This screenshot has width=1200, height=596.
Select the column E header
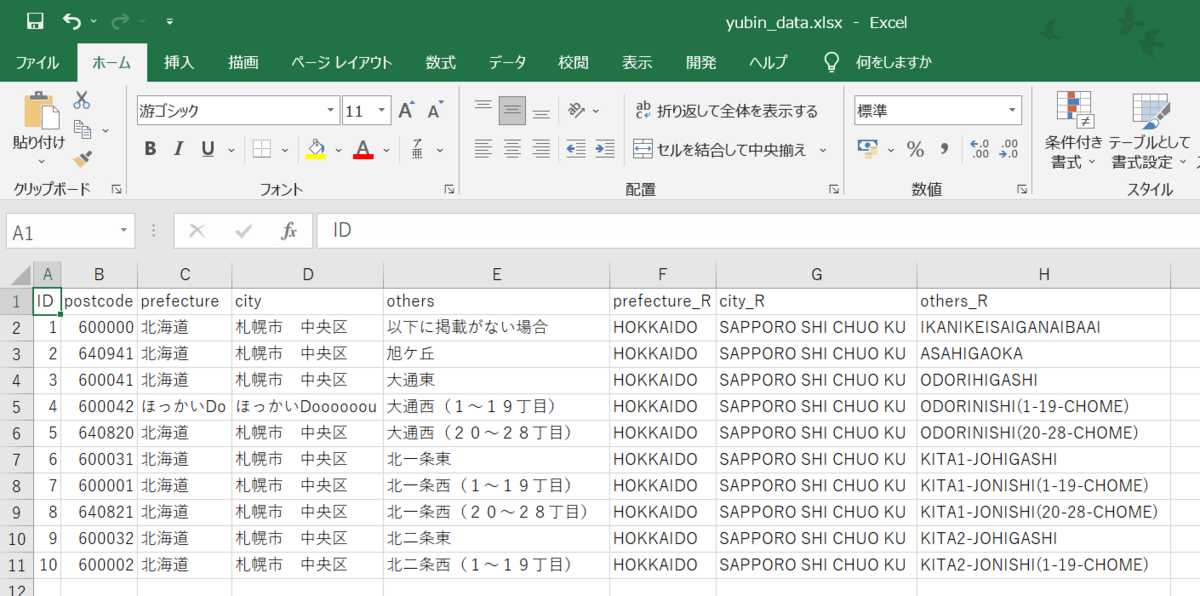496,274
